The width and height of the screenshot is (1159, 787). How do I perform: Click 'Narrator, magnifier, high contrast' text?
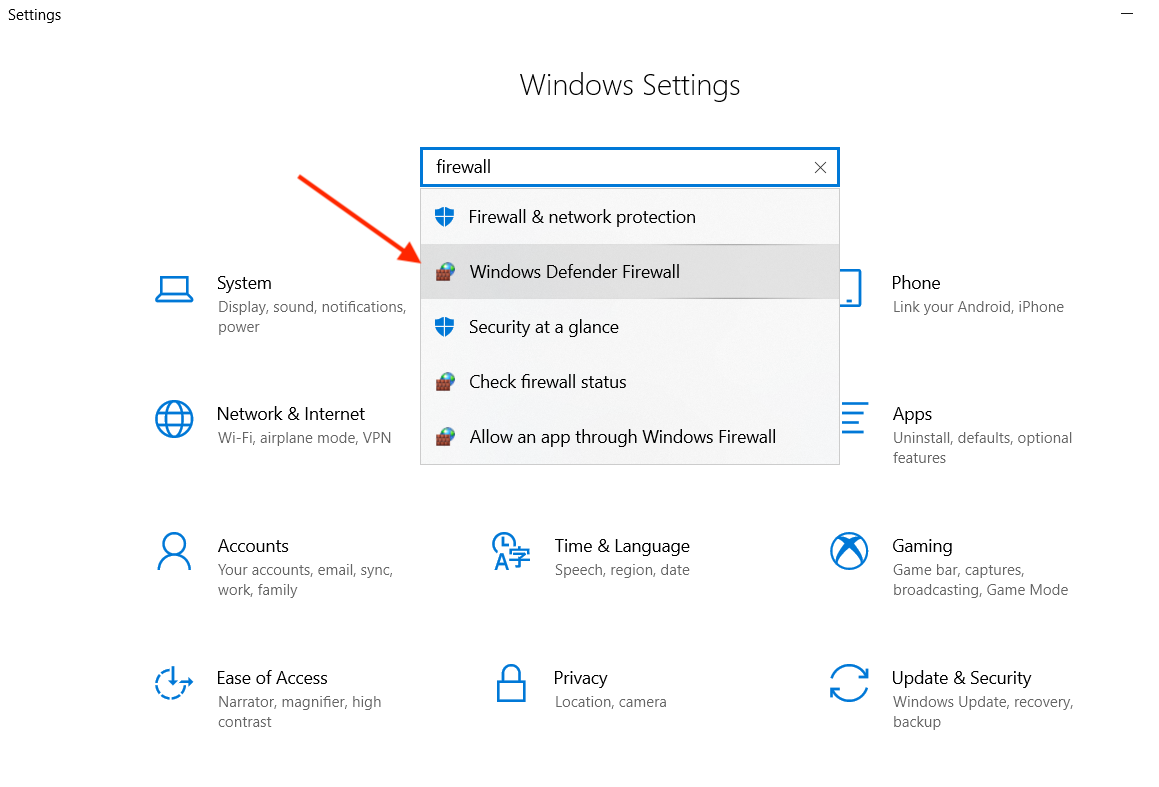point(299,712)
